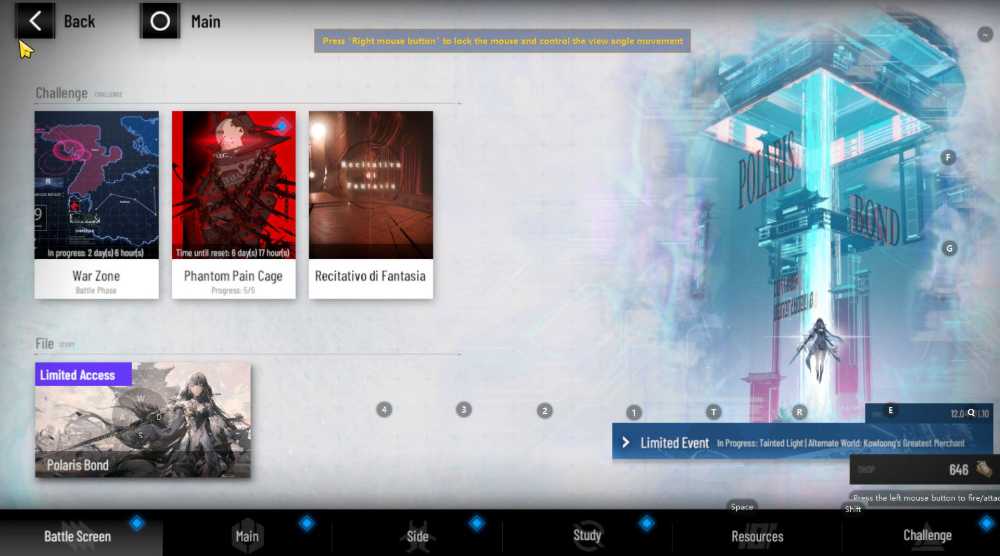Click the shop coin icon
1000x556 pixels.
click(983, 469)
